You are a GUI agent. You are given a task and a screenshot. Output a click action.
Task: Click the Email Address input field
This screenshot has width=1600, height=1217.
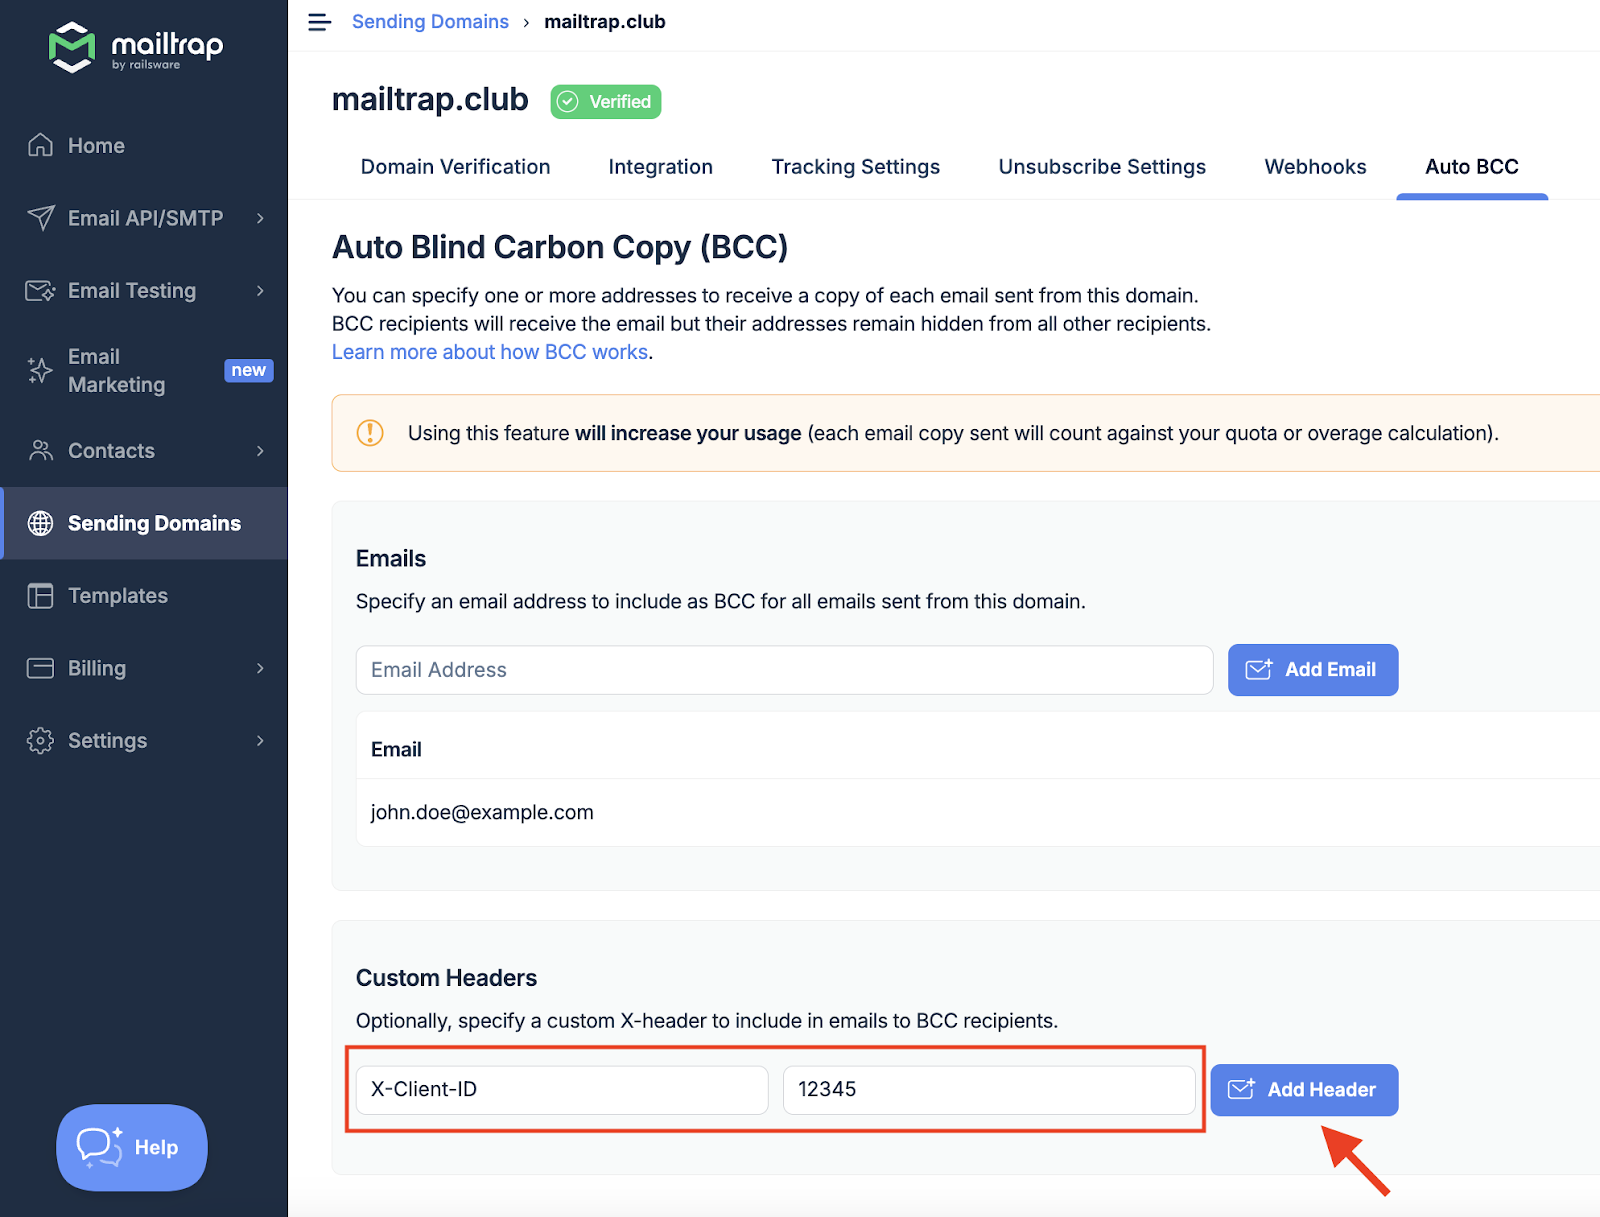[x=784, y=670]
